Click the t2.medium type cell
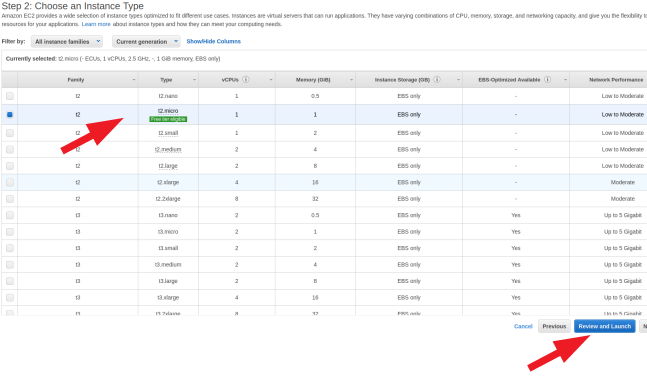Image resolution: width=647 pixels, height=384 pixels. 168,149
